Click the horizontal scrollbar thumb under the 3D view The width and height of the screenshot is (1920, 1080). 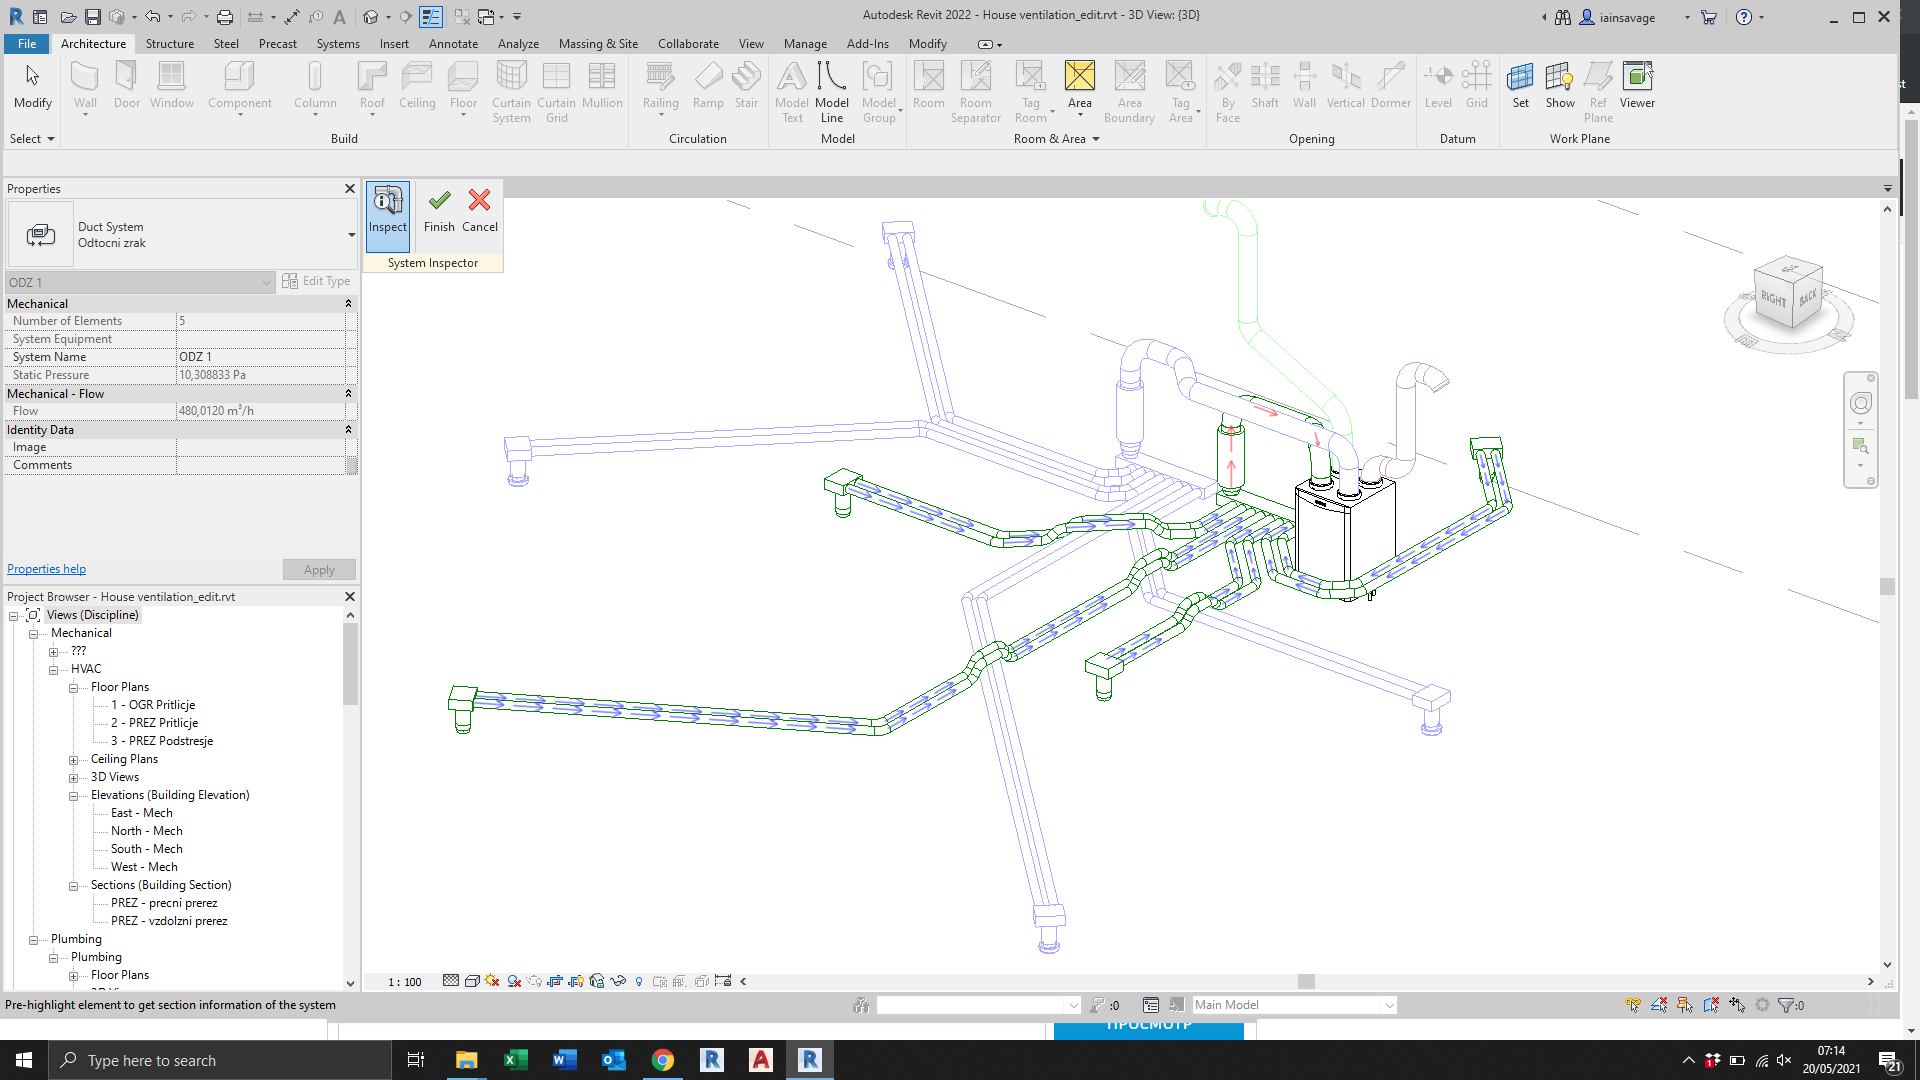1306,981
